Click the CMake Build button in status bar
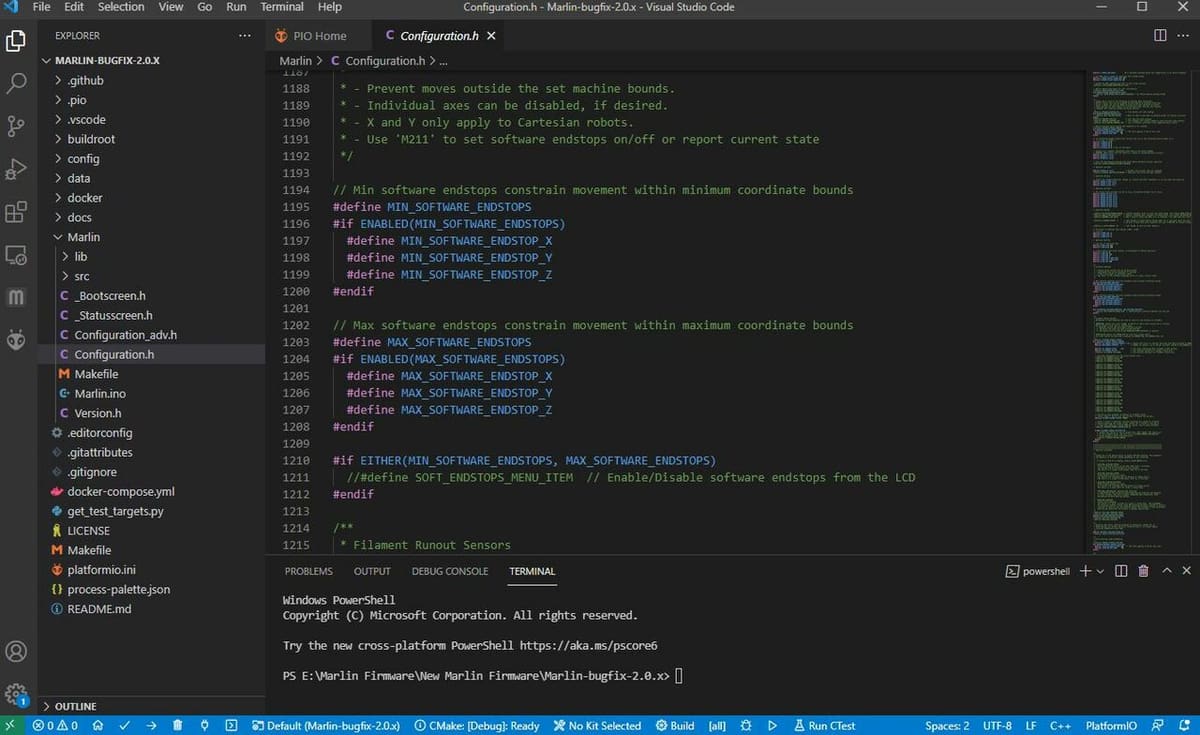Screen dimensions: 1200x735 pyautogui.click(x=675, y=725)
